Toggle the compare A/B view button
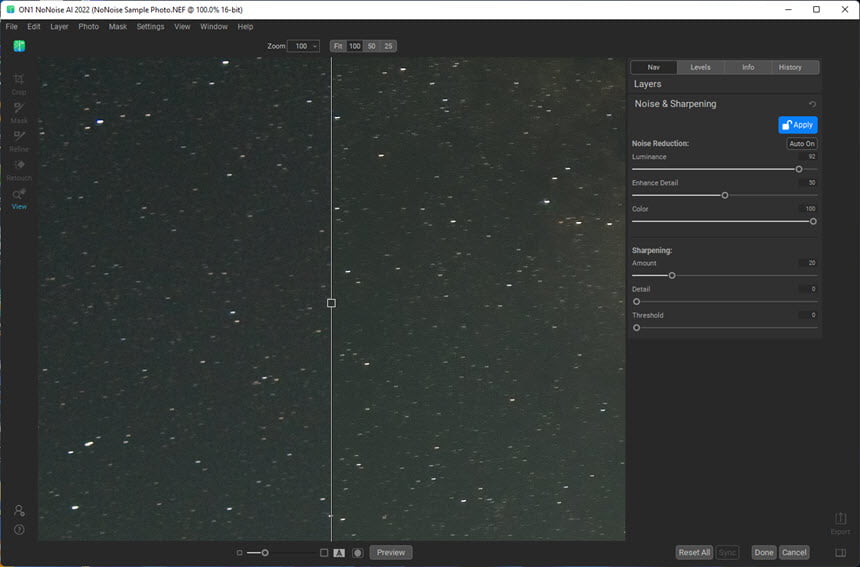Image resolution: width=860 pixels, height=567 pixels. pos(339,553)
